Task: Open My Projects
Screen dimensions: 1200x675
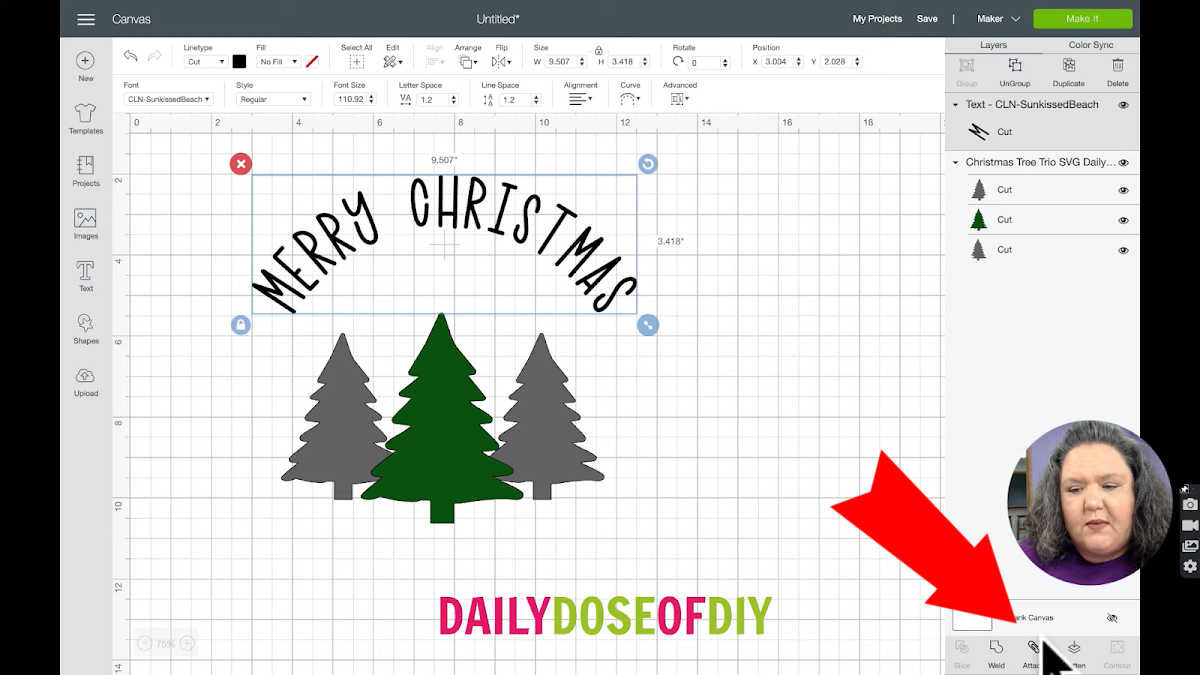Action: (877, 19)
